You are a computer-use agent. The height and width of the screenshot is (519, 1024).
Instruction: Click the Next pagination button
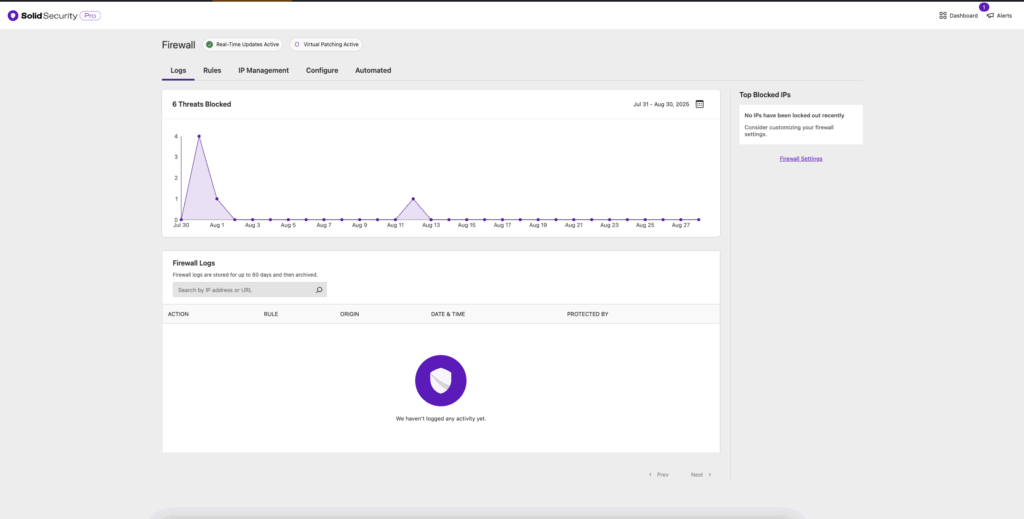tap(701, 475)
